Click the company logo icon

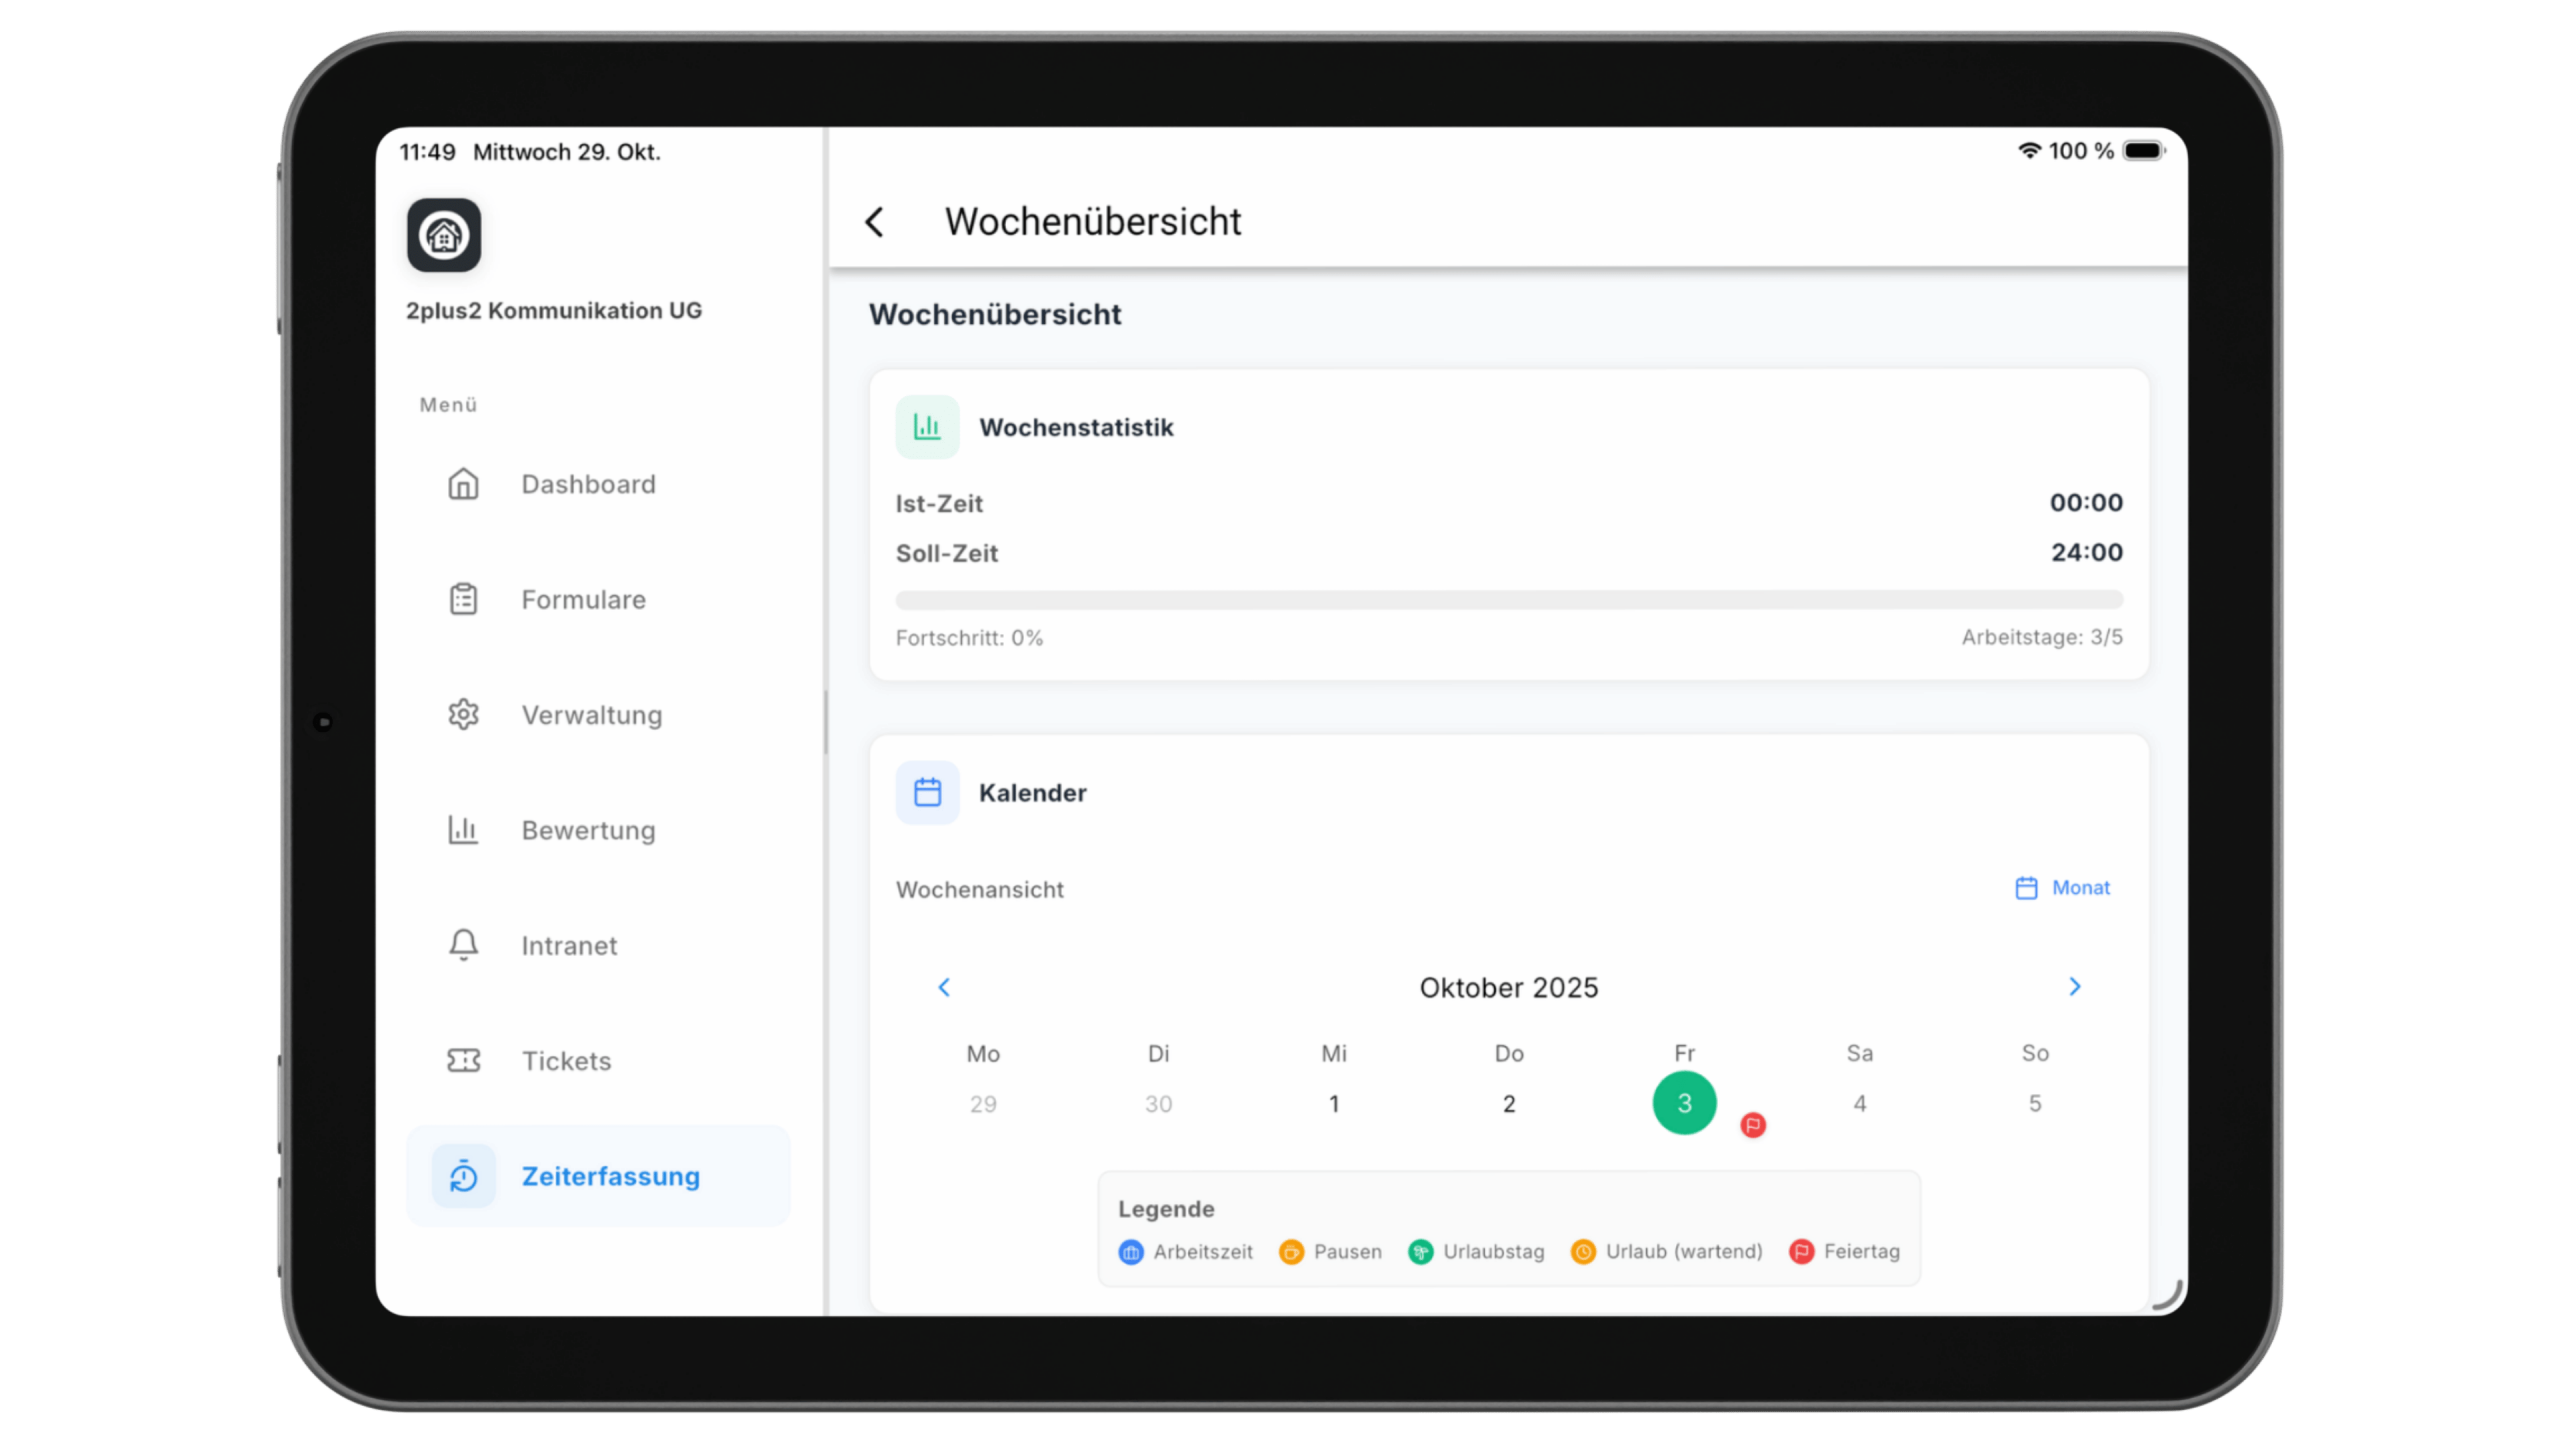pyautogui.click(x=444, y=236)
